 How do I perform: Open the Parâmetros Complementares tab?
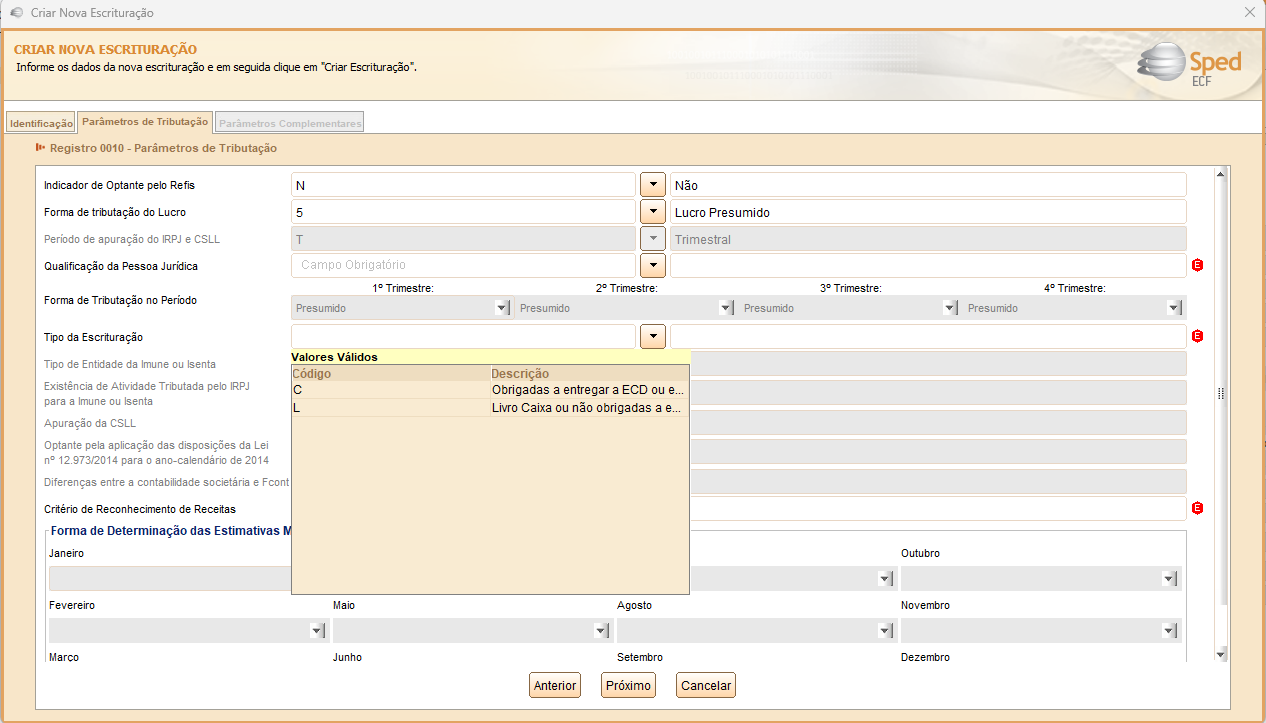[290, 123]
